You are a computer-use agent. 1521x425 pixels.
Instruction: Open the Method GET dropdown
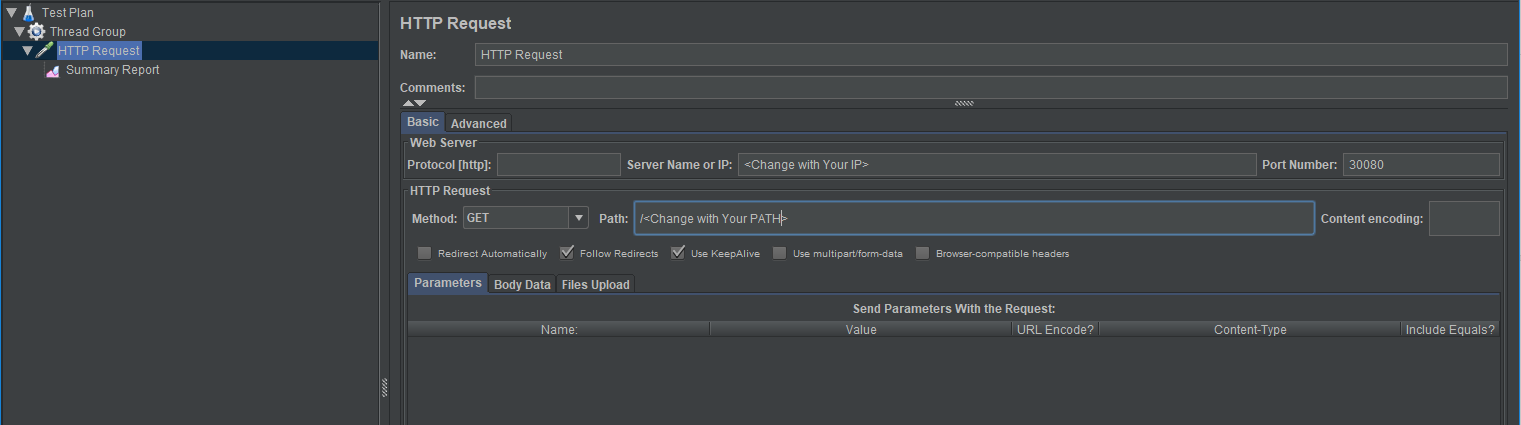[578, 218]
